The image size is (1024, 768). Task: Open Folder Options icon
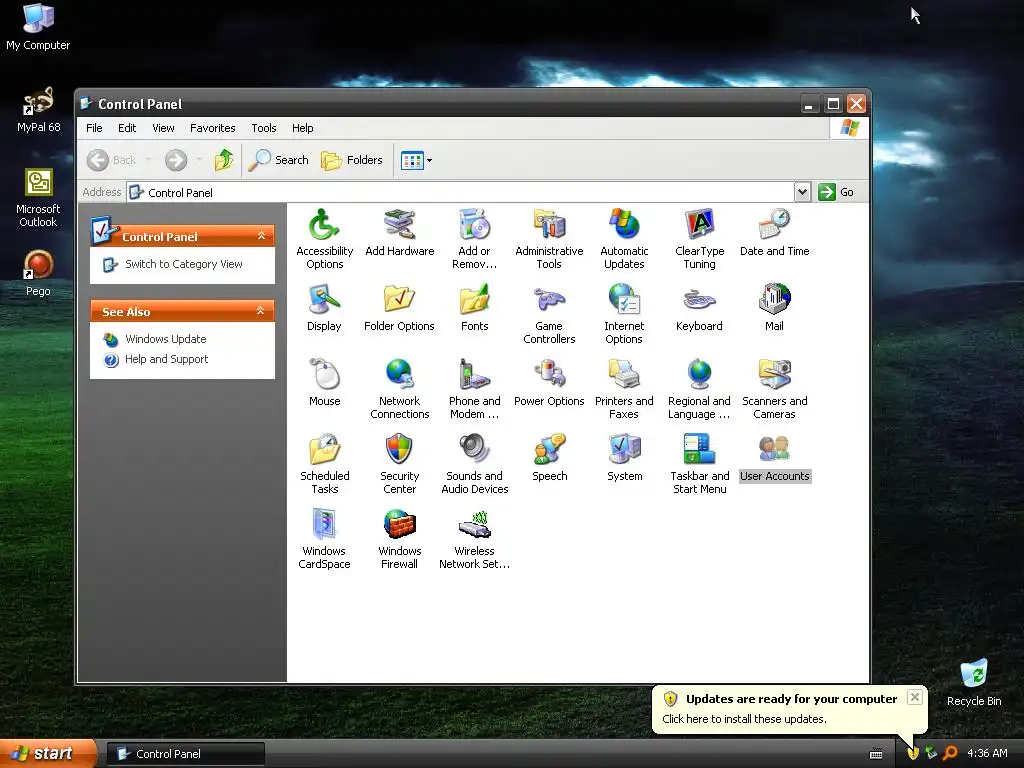click(x=399, y=308)
